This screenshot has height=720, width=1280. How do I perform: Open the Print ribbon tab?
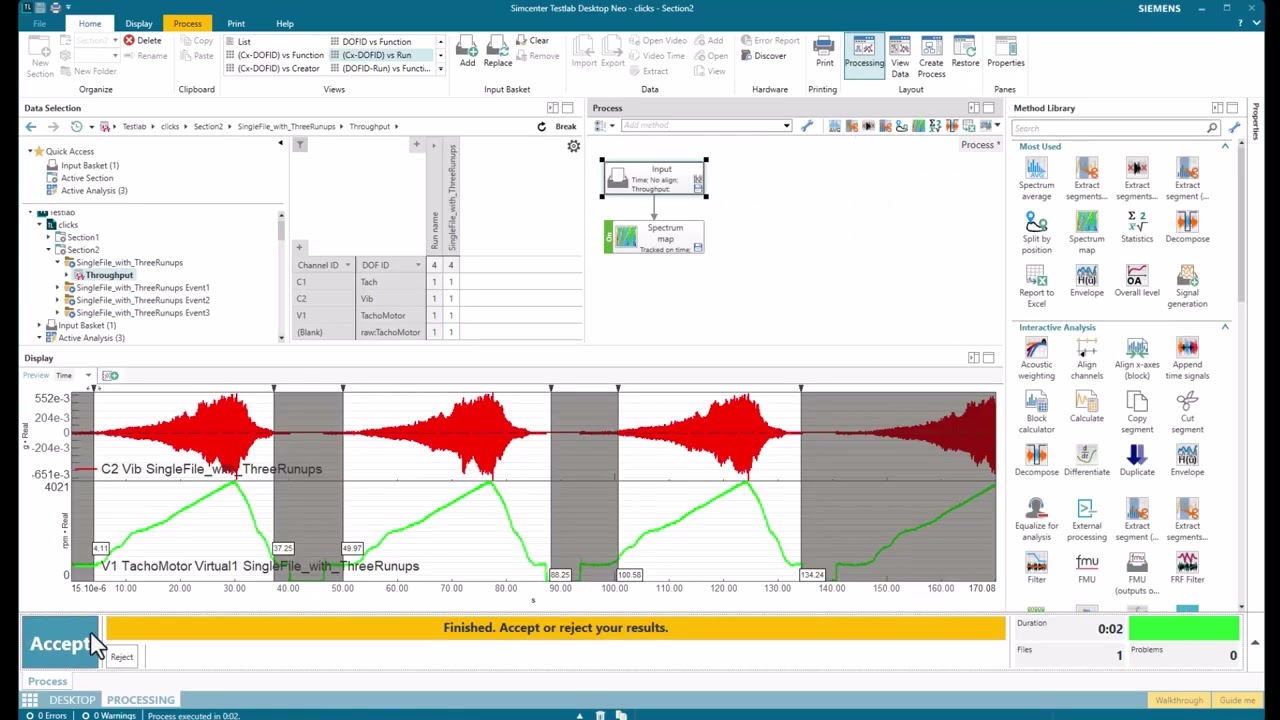point(236,23)
